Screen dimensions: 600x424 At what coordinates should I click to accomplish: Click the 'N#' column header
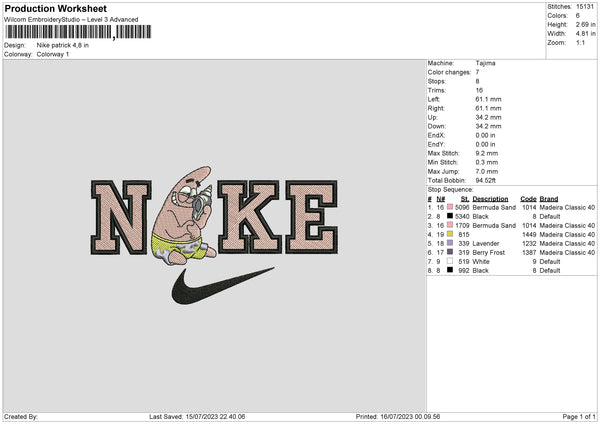440,199
